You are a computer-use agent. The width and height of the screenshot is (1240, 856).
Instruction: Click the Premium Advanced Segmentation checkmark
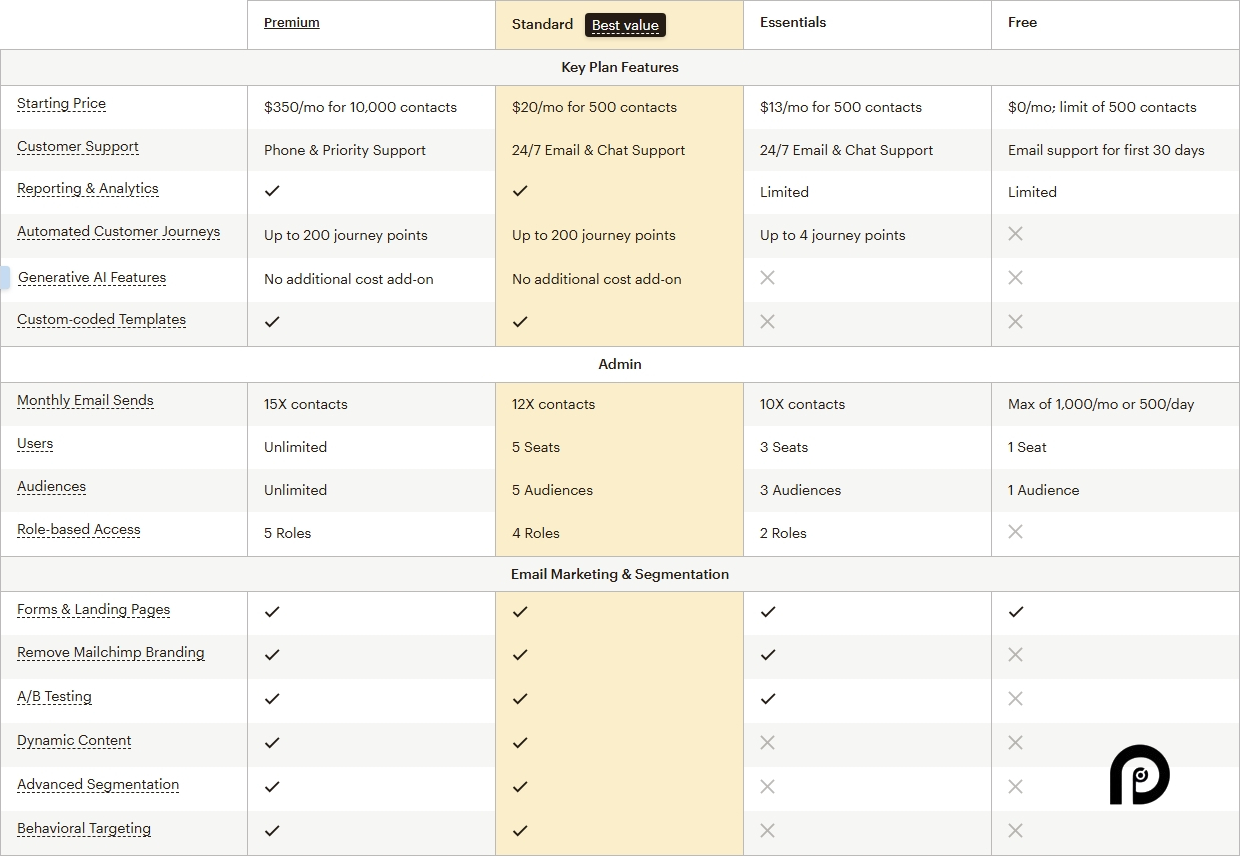pos(272,787)
